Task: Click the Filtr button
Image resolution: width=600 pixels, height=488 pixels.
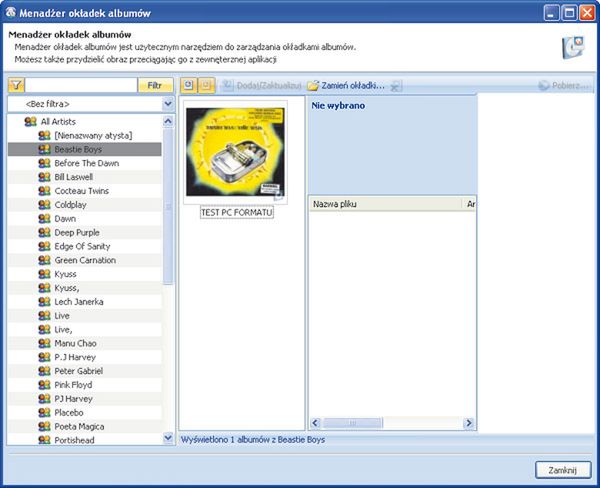Action: click(x=155, y=85)
